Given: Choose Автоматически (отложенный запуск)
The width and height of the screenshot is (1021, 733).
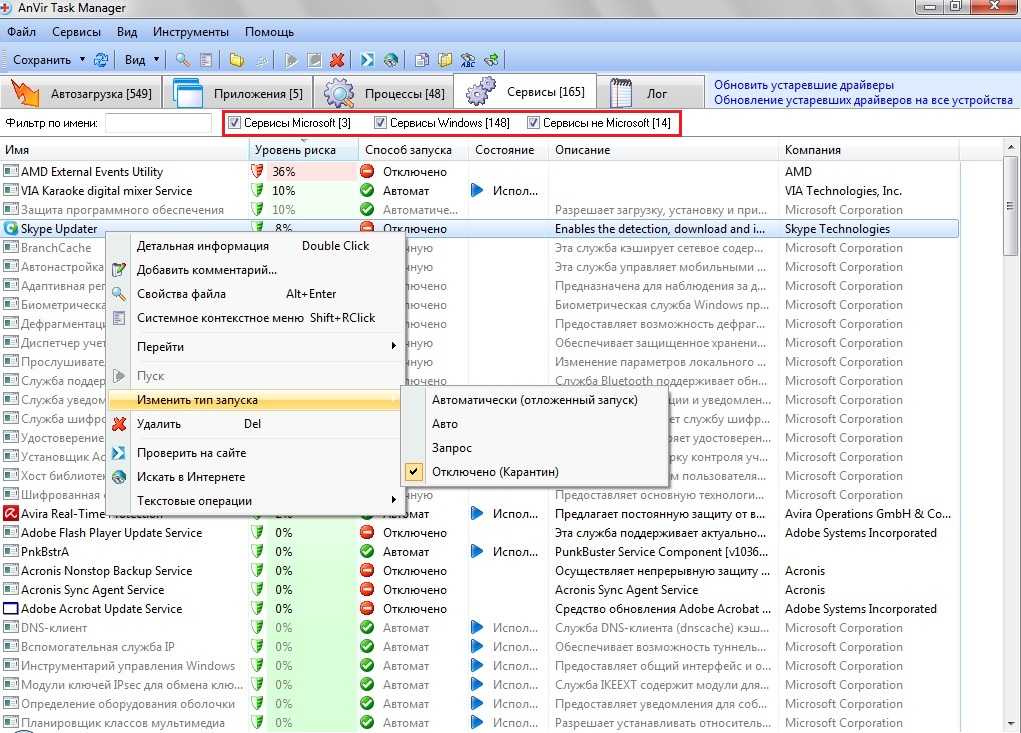Looking at the screenshot, I should coord(535,400).
